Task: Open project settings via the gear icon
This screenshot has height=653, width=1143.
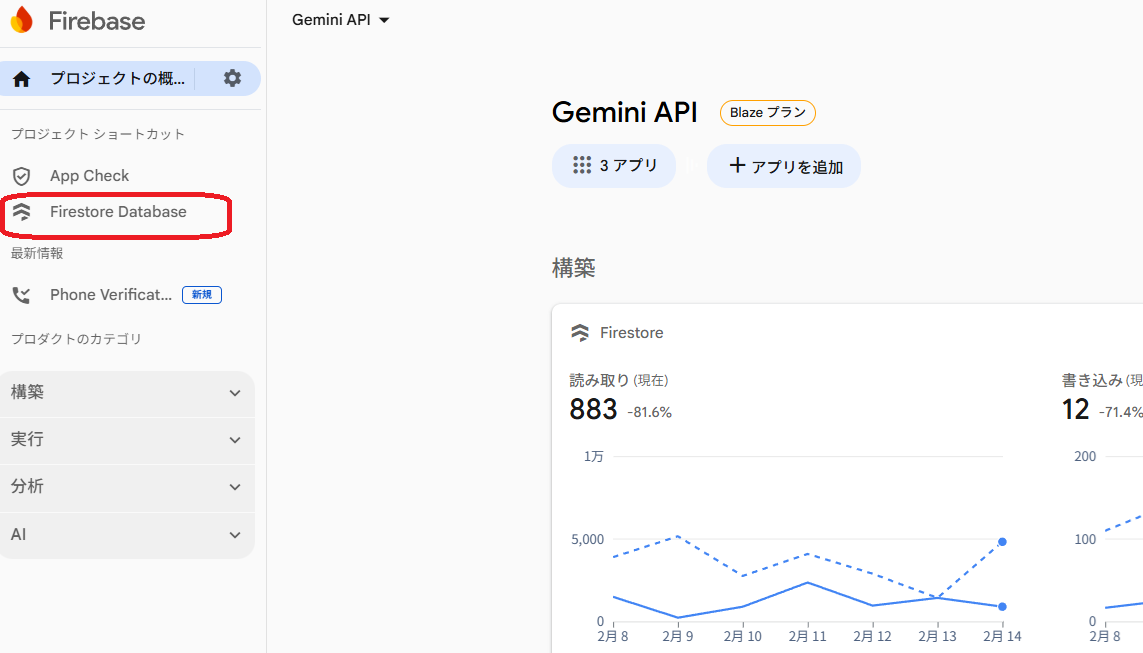Action: pyautogui.click(x=230, y=76)
